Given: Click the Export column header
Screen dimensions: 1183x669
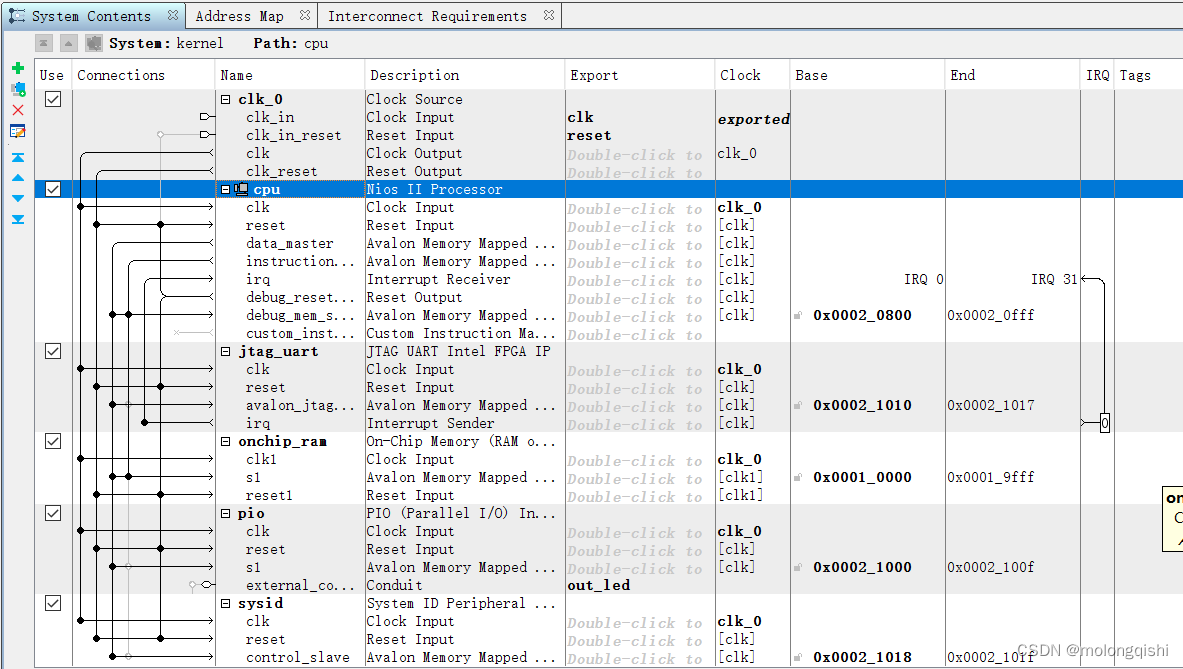Looking at the screenshot, I should click(640, 75).
